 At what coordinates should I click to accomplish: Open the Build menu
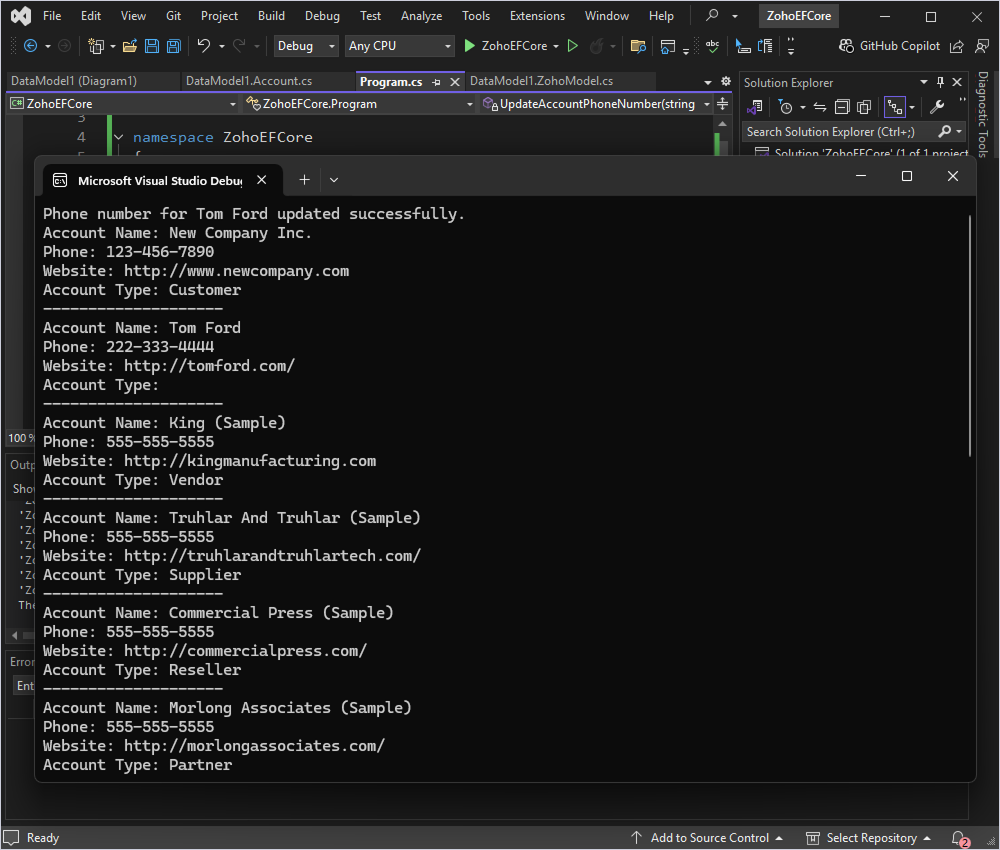click(x=271, y=16)
